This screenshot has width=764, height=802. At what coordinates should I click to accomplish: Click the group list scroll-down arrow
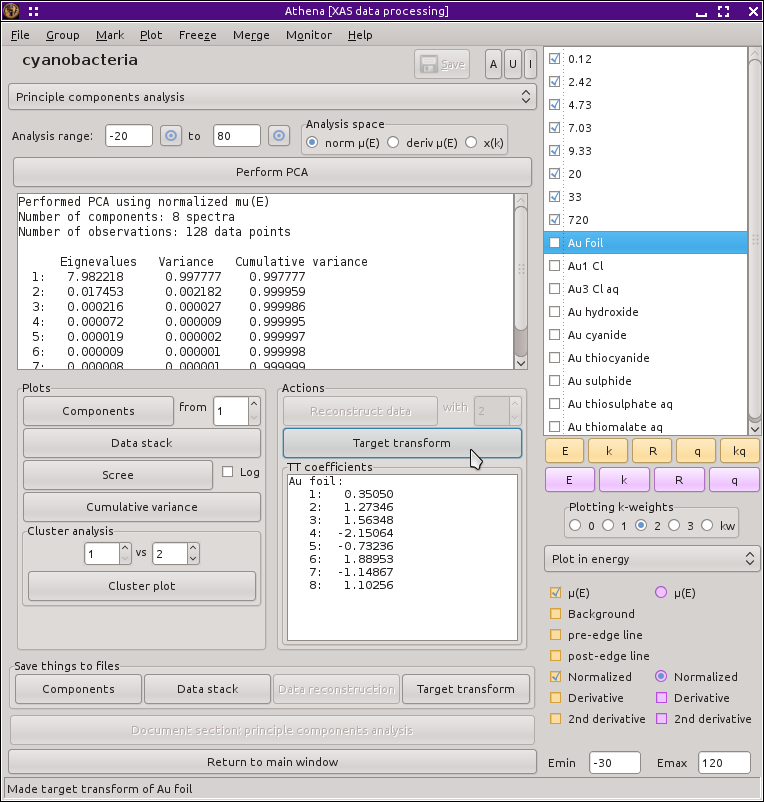[x=754, y=429]
